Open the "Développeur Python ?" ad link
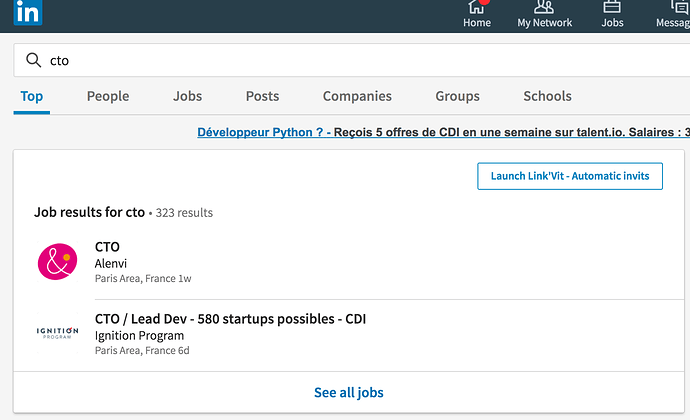 (x=263, y=132)
